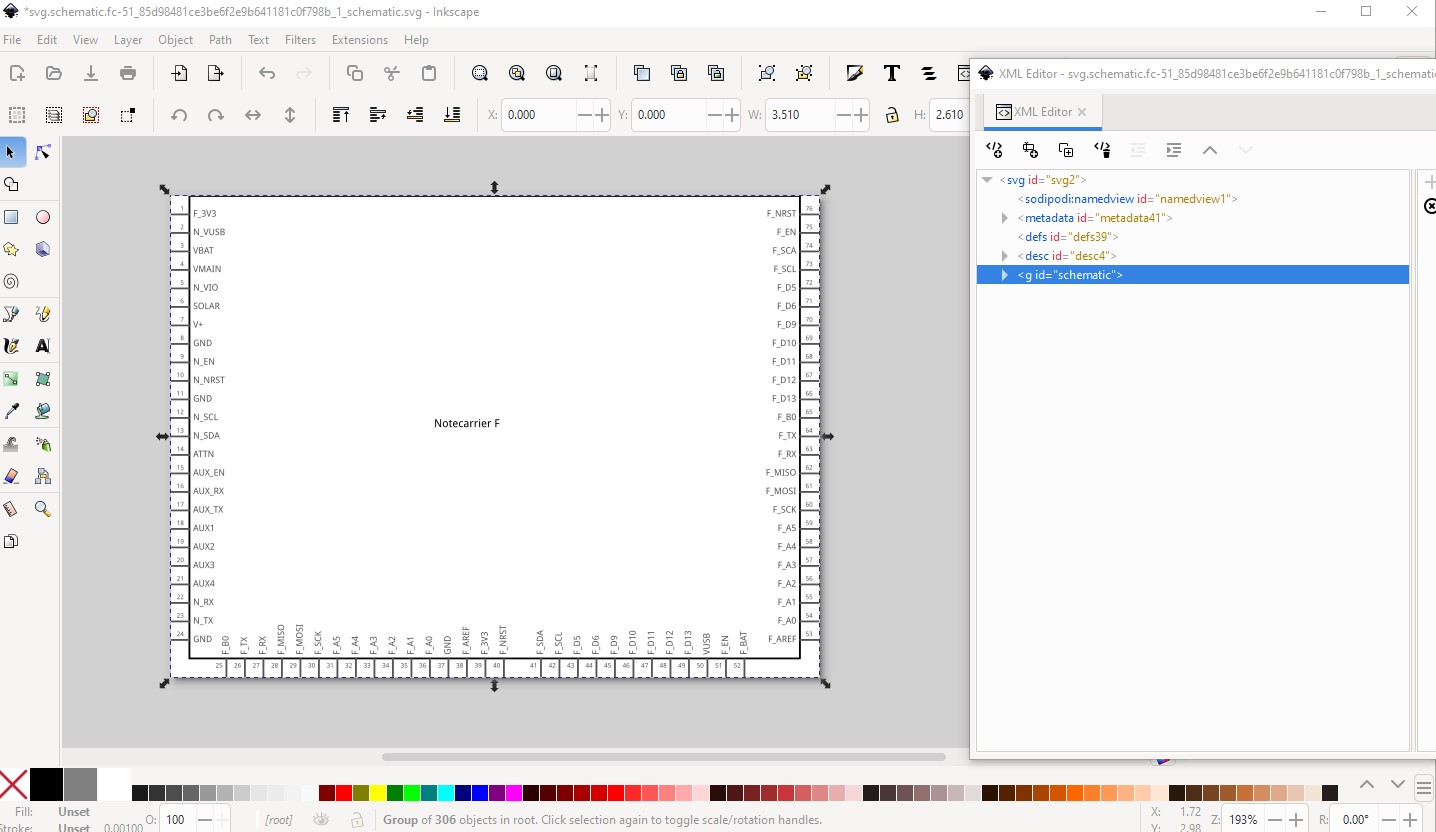Click the X position input field
Image resolution: width=1436 pixels, height=832 pixels.
point(540,115)
